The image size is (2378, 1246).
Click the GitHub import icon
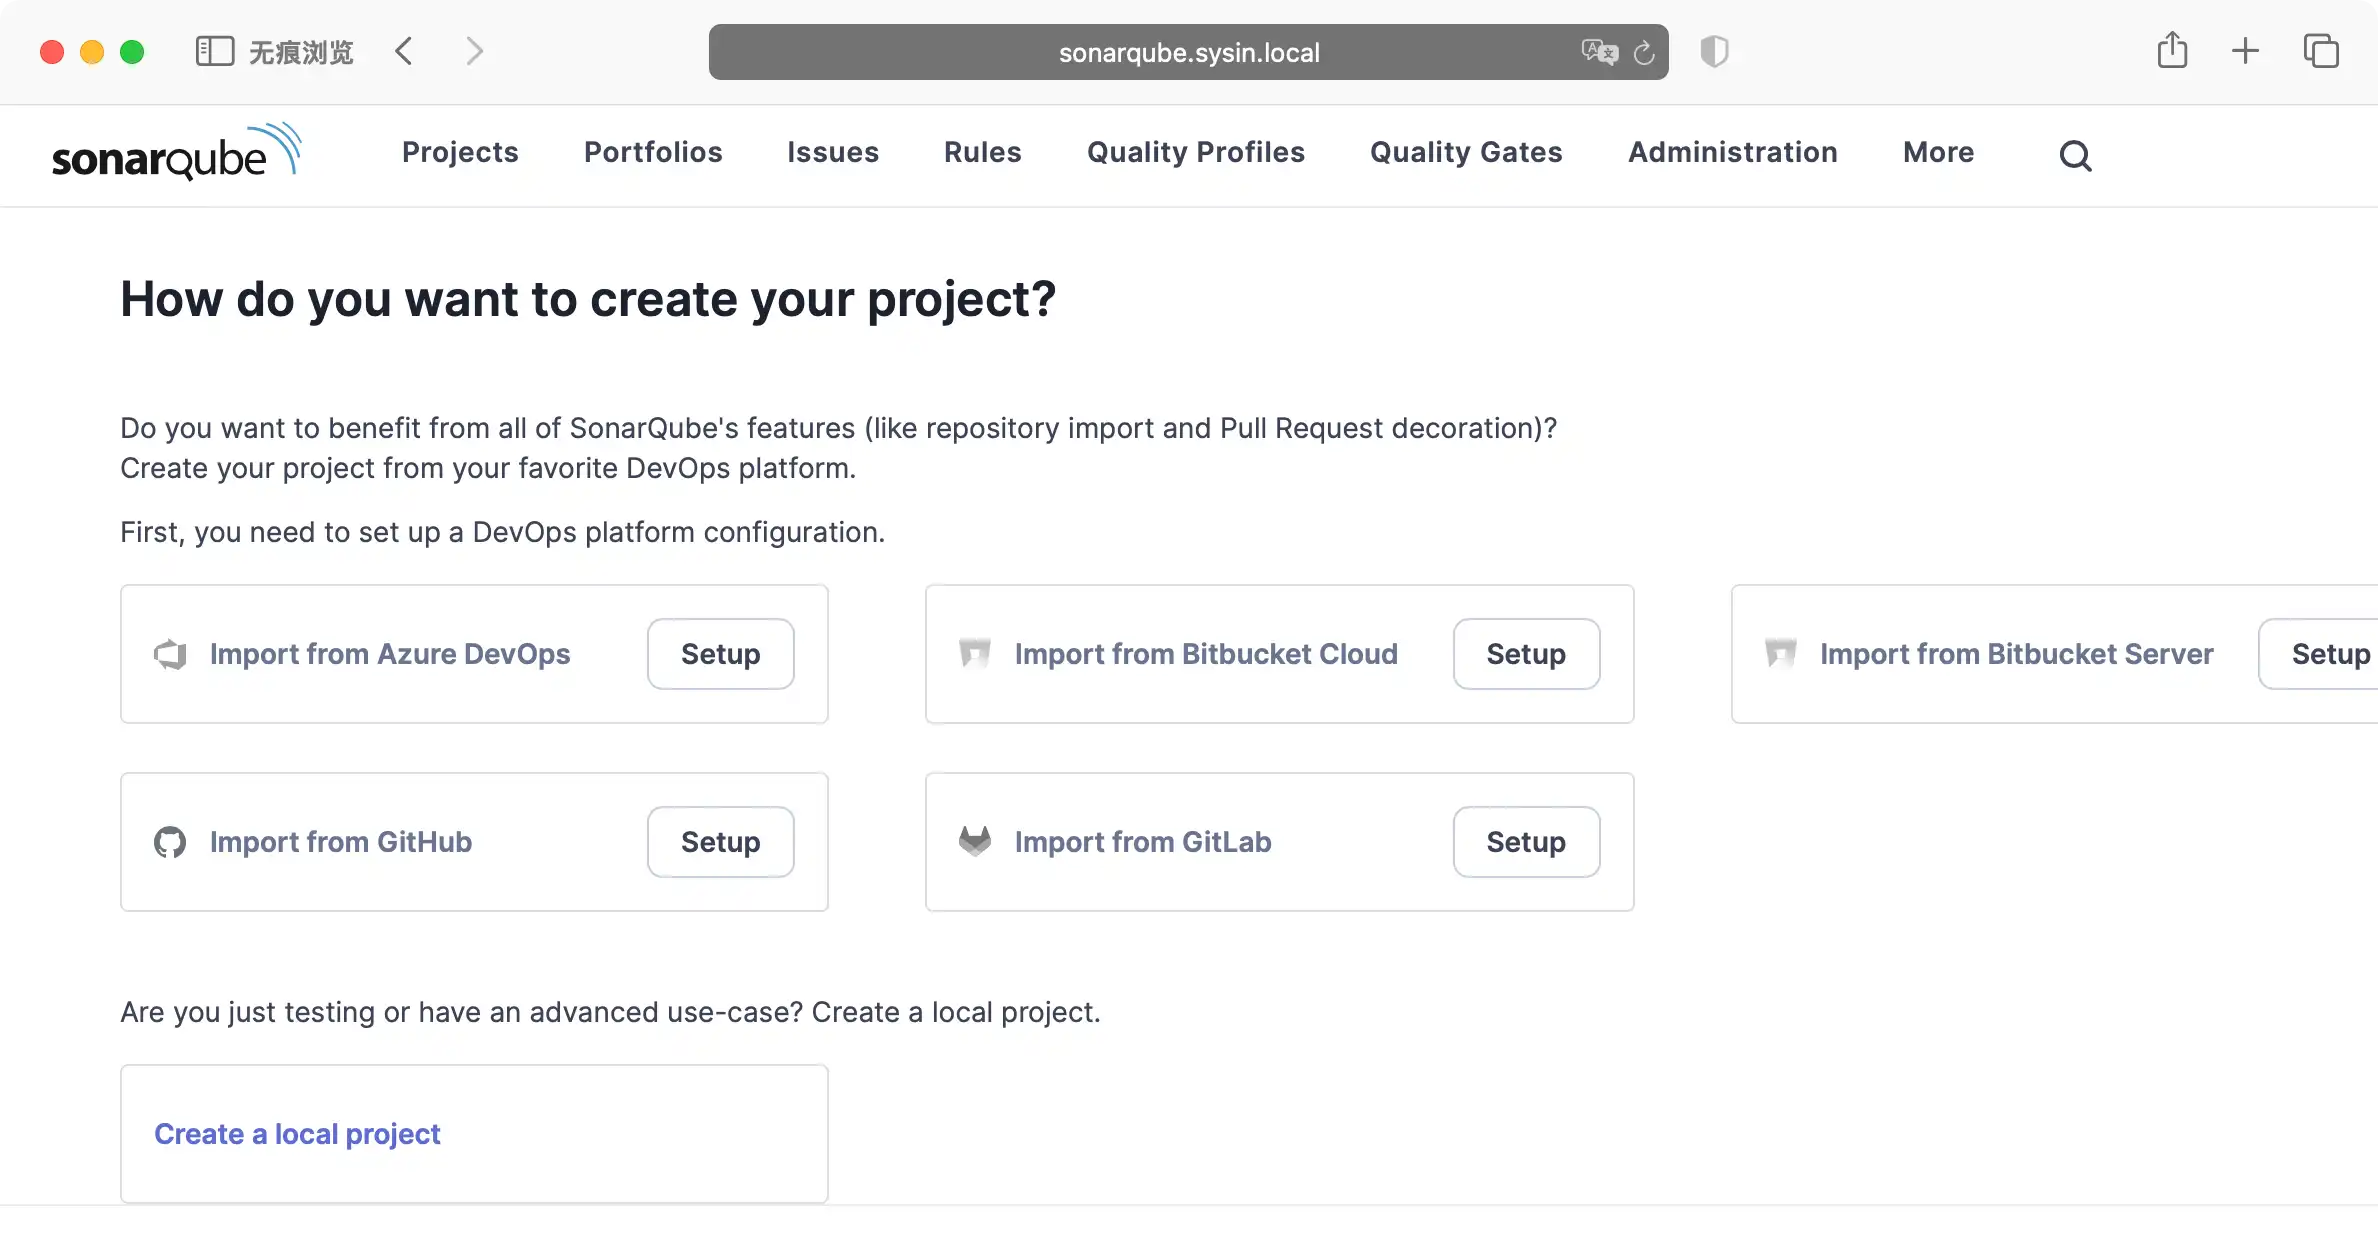tap(170, 840)
